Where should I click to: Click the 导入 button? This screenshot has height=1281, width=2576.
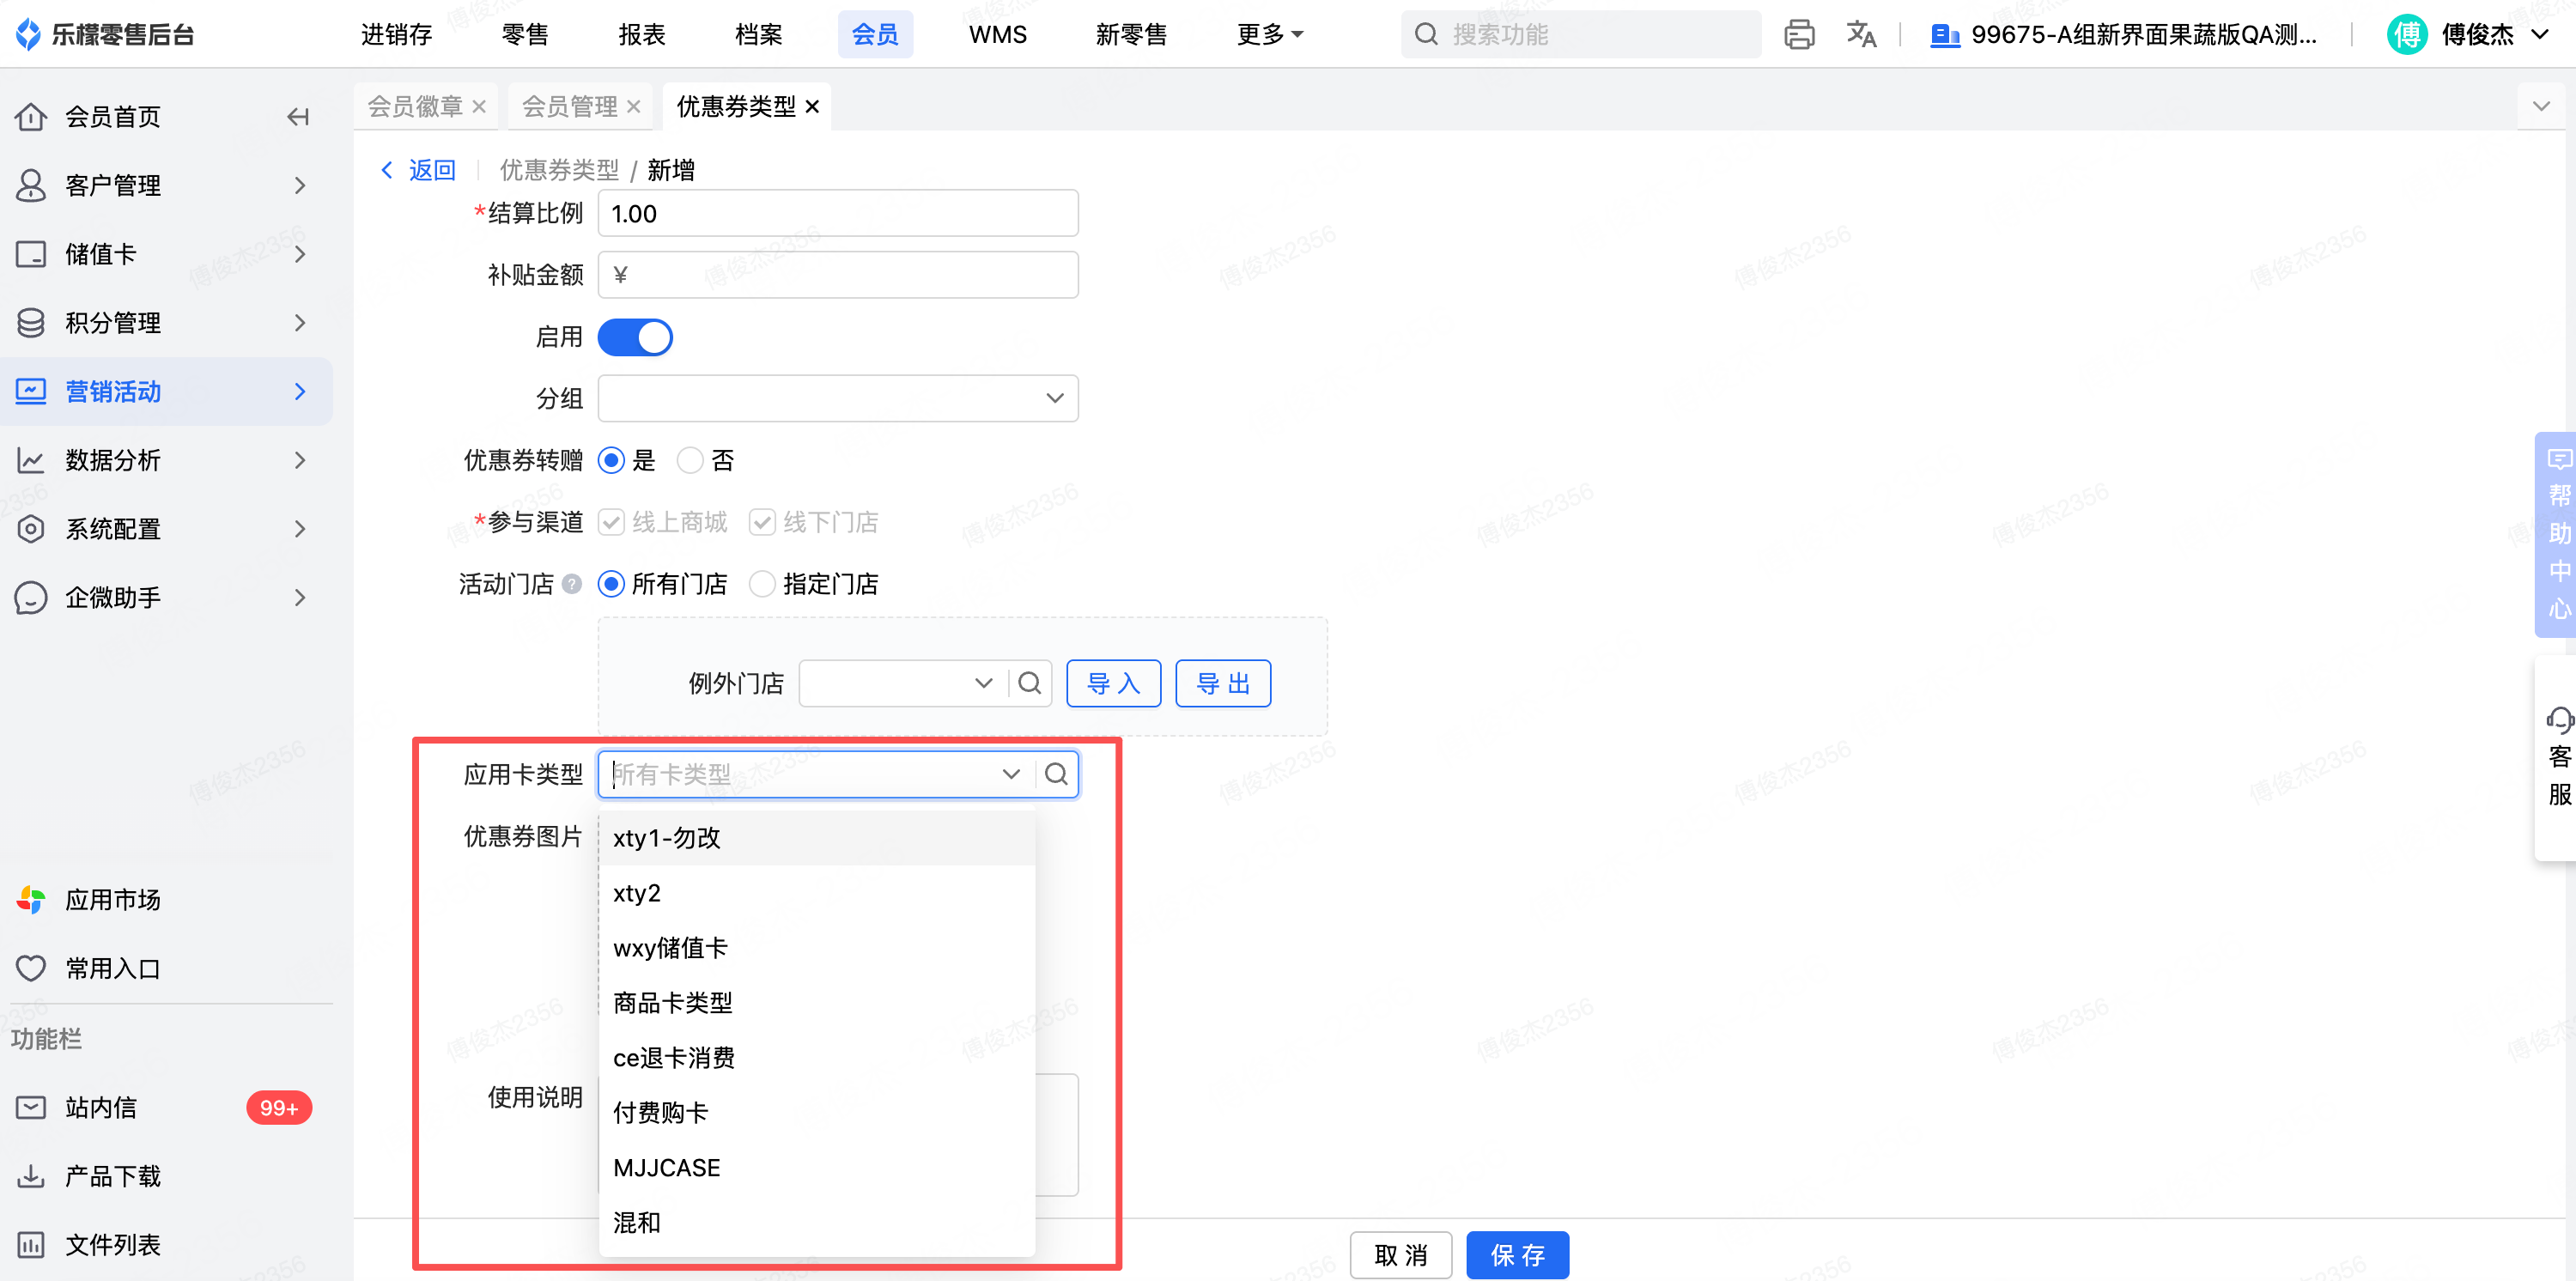coord(1112,683)
